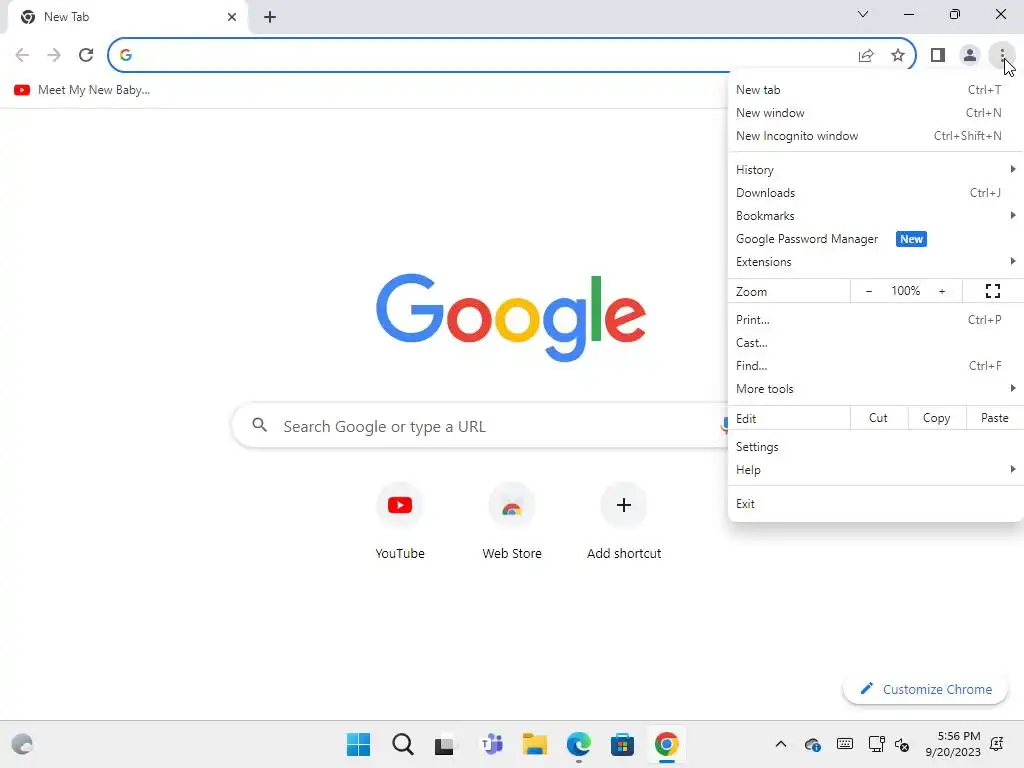This screenshot has width=1024, height=768.
Task: Open File Explorer in the taskbar
Action: [535, 744]
